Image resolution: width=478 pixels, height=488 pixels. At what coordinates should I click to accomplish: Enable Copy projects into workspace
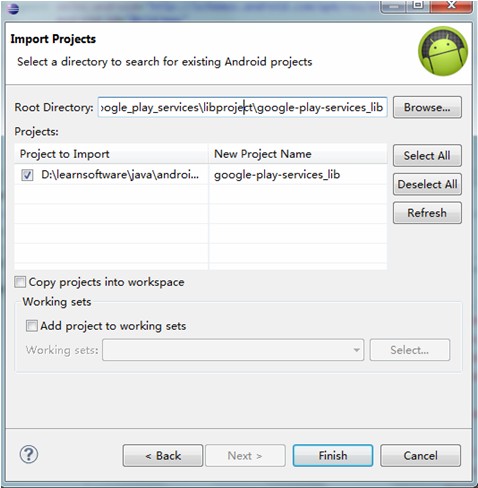(x=20, y=282)
